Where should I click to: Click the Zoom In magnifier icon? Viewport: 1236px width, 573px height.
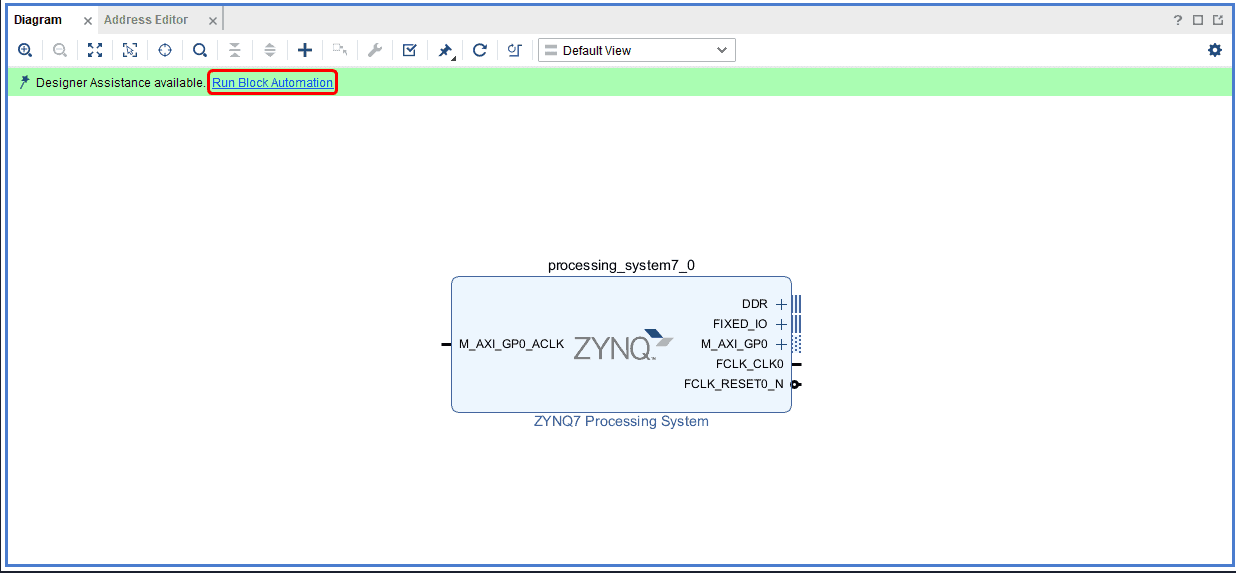coord(25,50)
